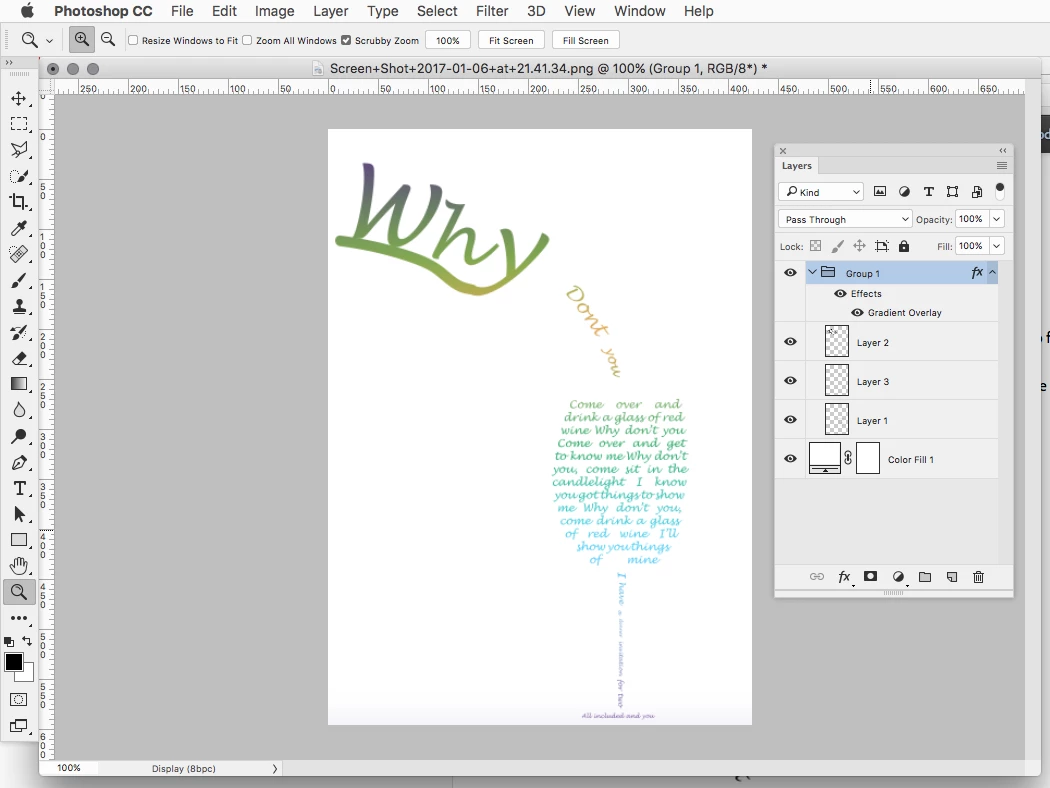Select the History Brush tool

19,333
